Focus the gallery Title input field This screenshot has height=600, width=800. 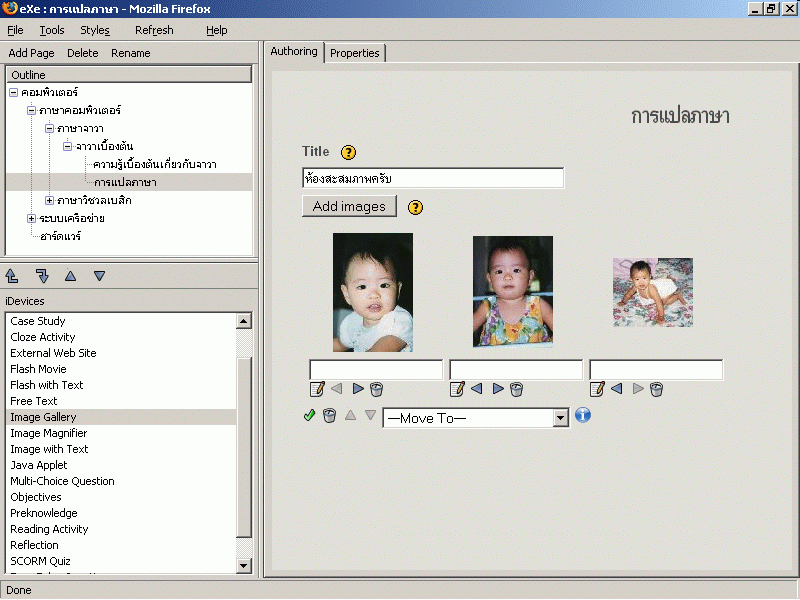click(x=433, y=178)
